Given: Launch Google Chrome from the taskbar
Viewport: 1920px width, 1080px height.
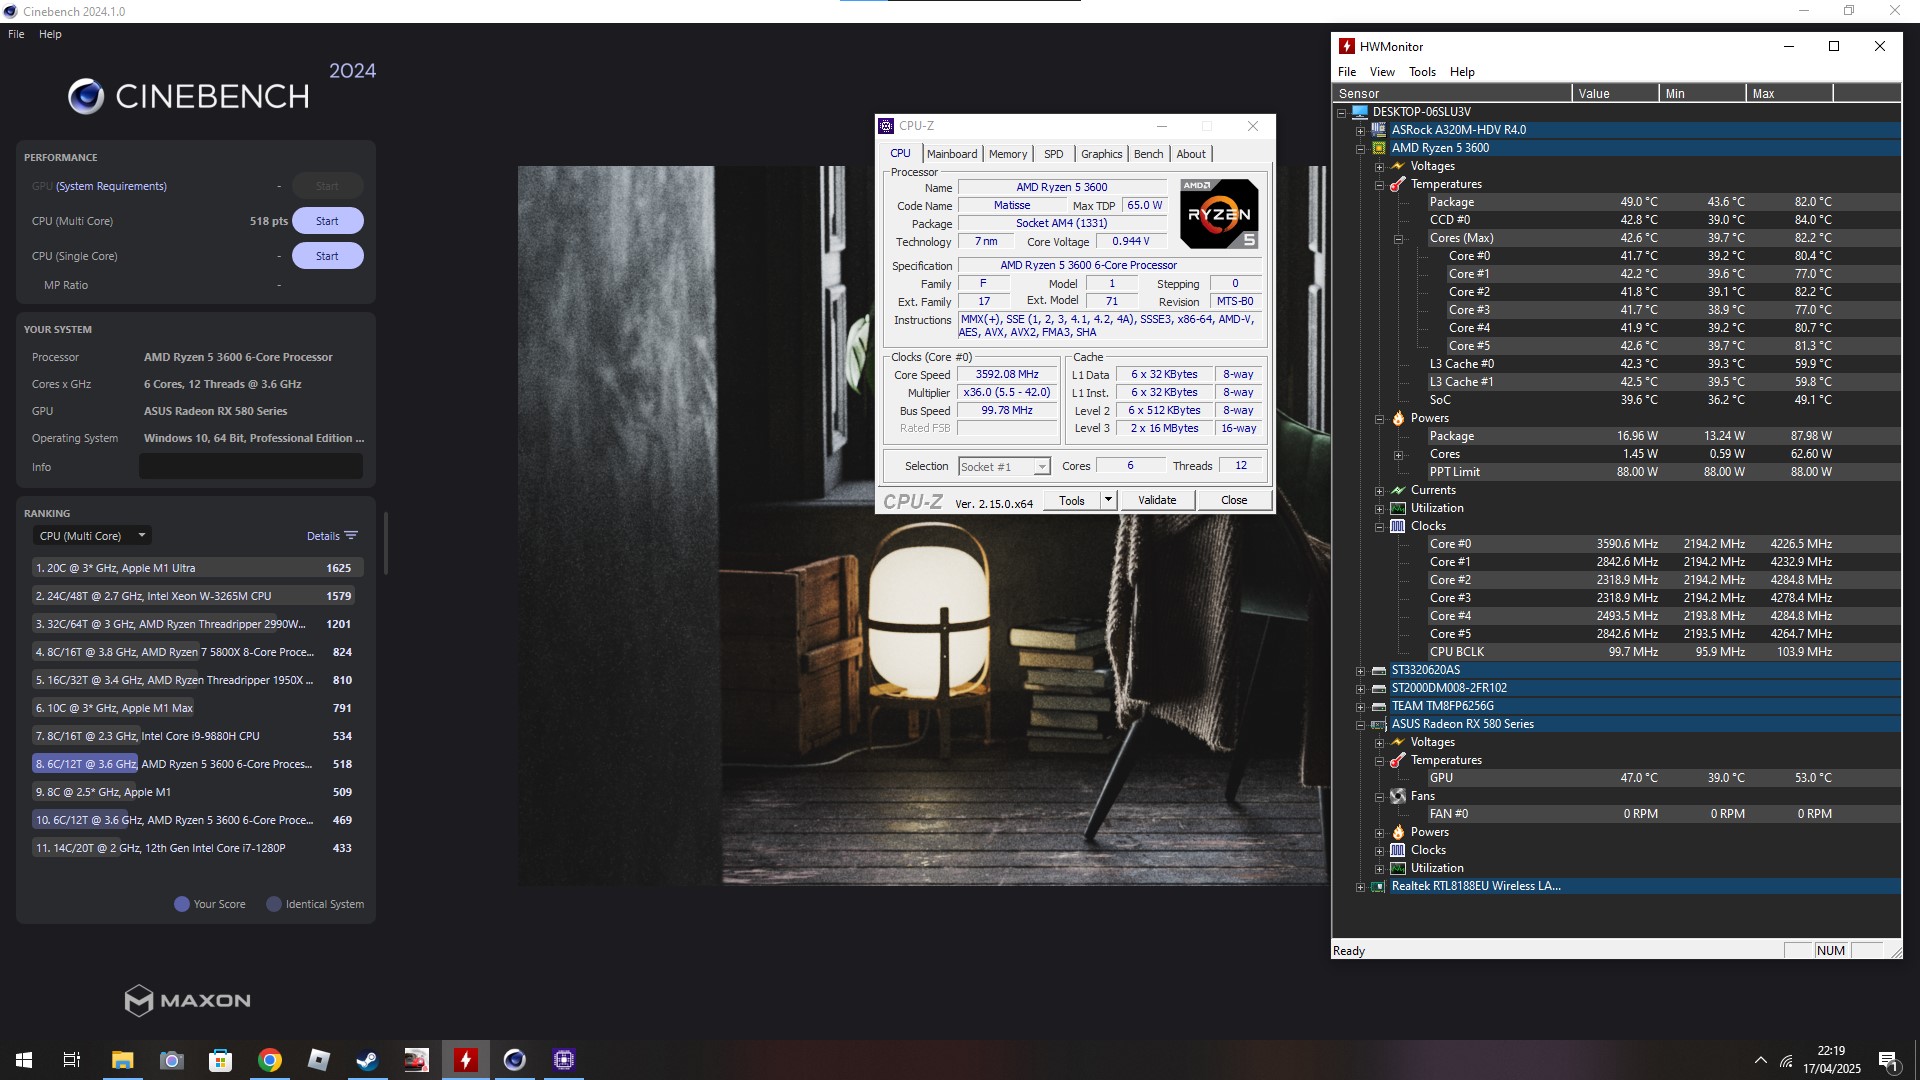Looking at the screenshot, I should (x=270, y=1060).
